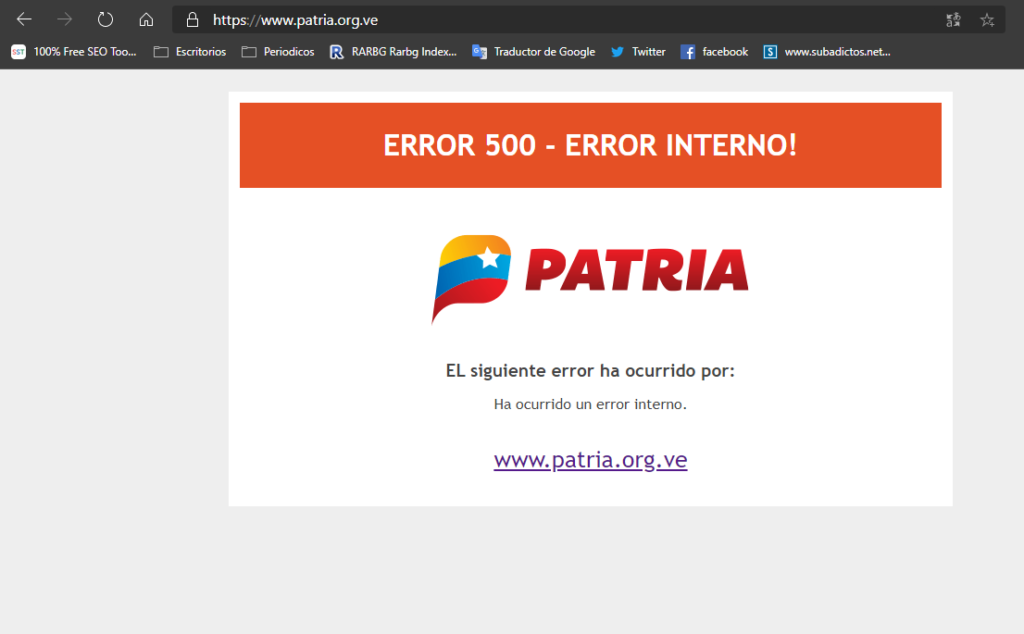The image size is (1024, 634).
Task: Expand the Periodicos bookmarks folder
Action: pos(278,52)
